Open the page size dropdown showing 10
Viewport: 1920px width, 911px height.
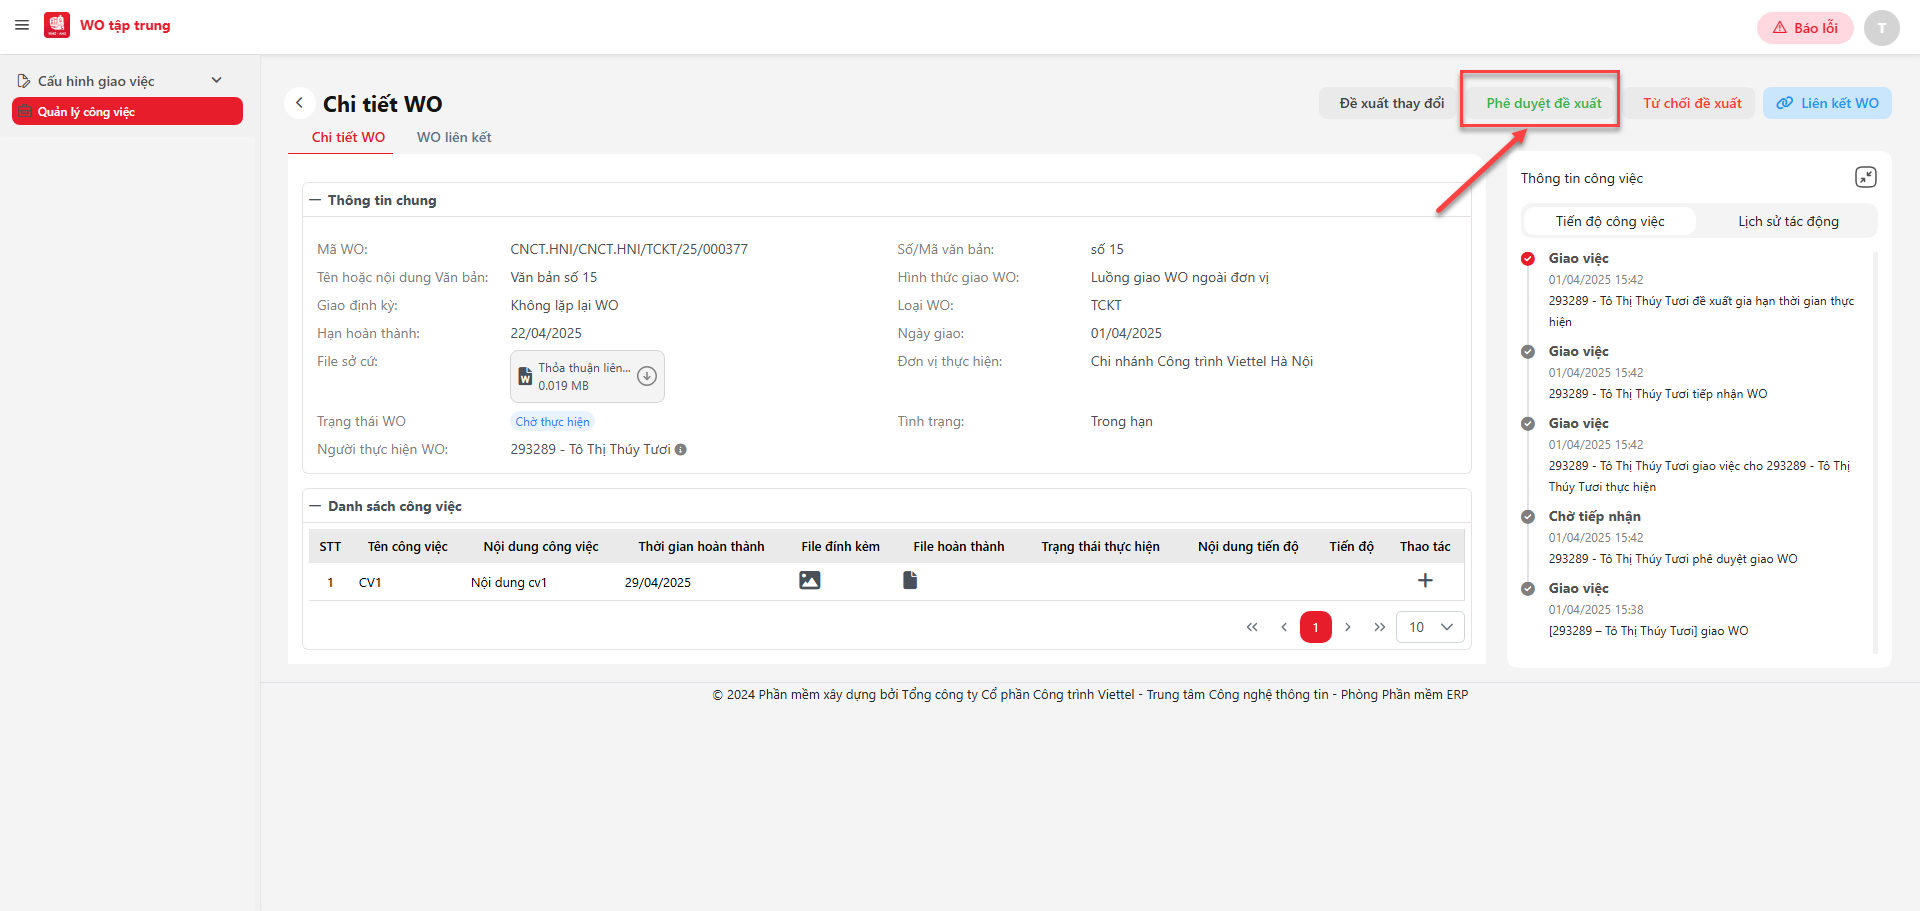[x=1430, y=627]
